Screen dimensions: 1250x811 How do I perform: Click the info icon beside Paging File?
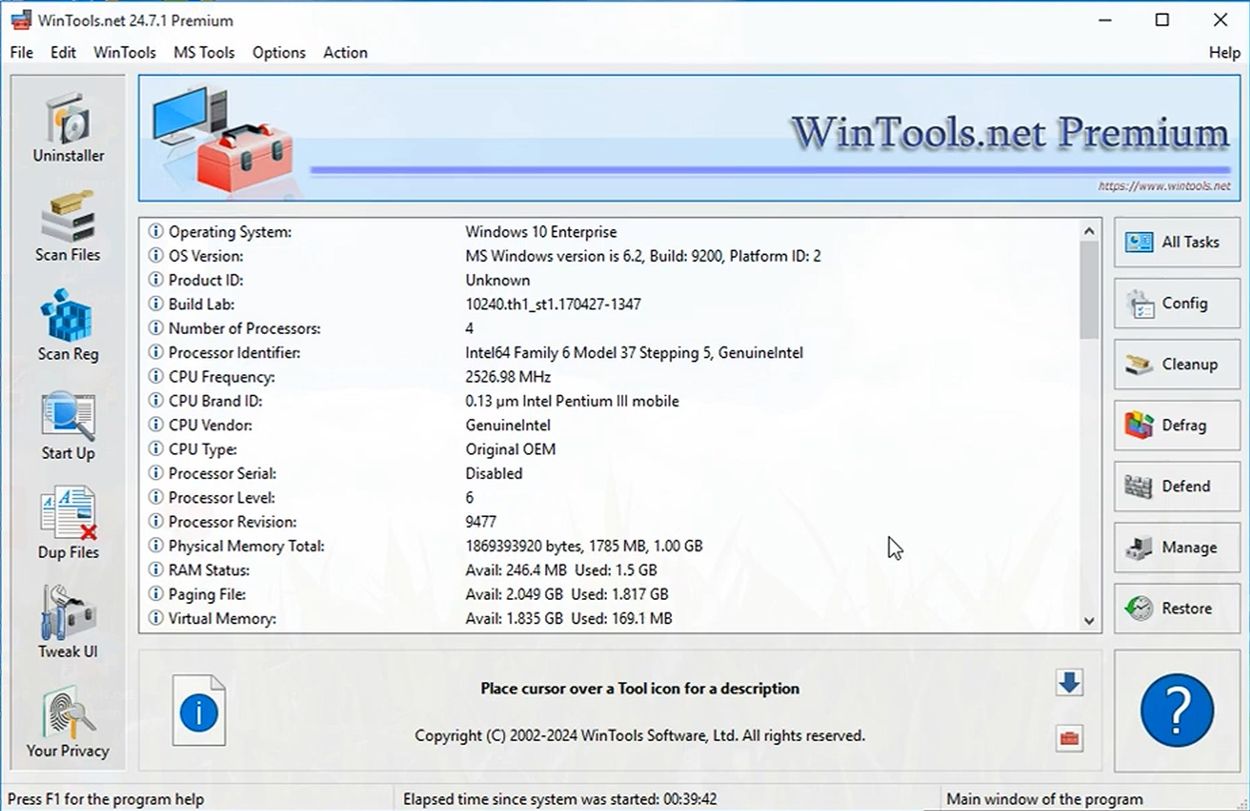pyautogui.click(x=156, y=594)
